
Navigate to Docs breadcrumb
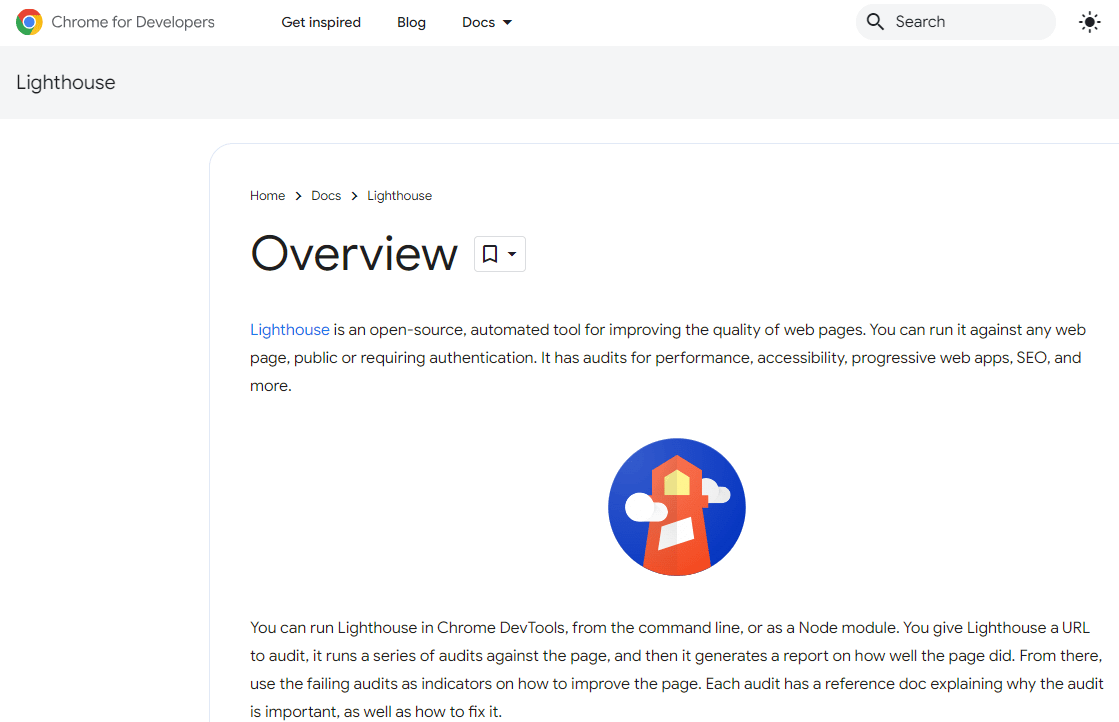(326, 195)
